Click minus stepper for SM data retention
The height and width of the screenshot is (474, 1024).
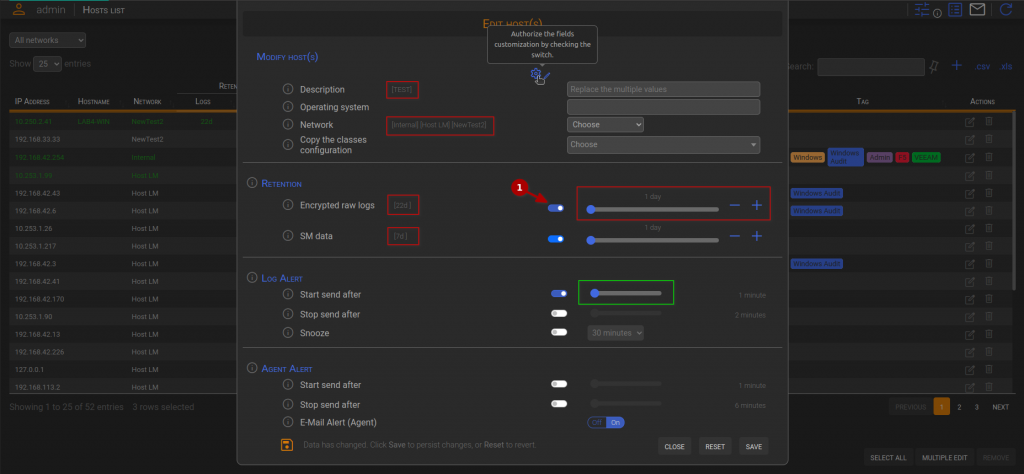tap(735, 236)
